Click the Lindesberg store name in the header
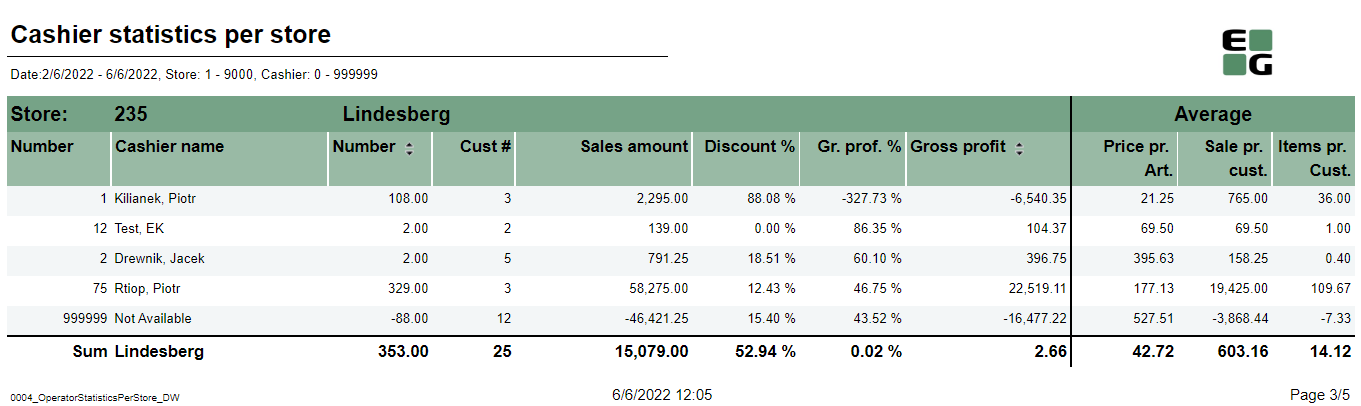 pos(396,115)
